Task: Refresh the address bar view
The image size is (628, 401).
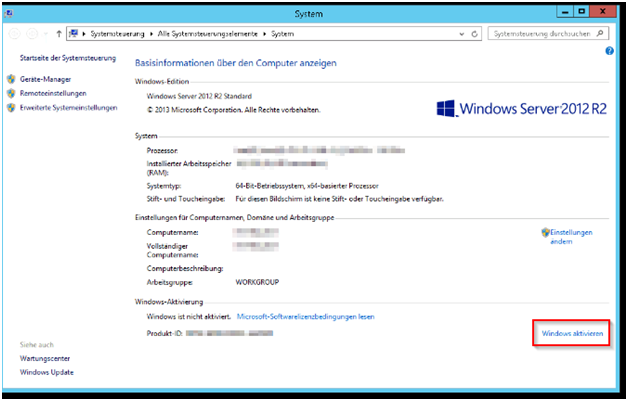Action: click(474, 34)
